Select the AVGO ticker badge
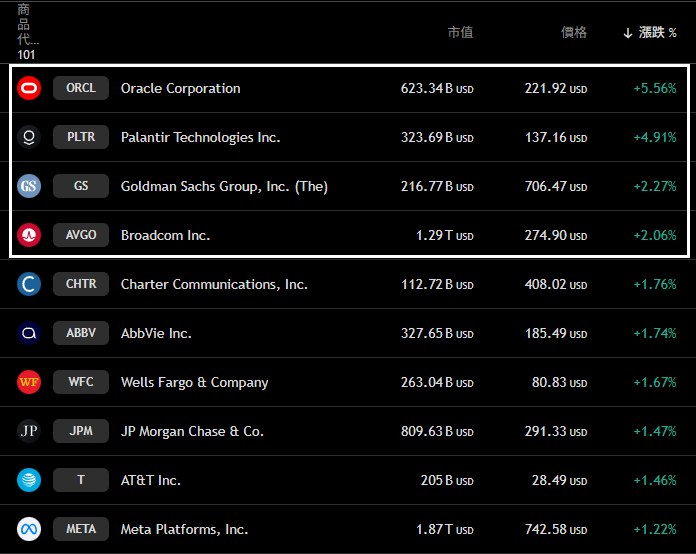The height and width of the screenshot is (554, 696). [x=81, y=235]
